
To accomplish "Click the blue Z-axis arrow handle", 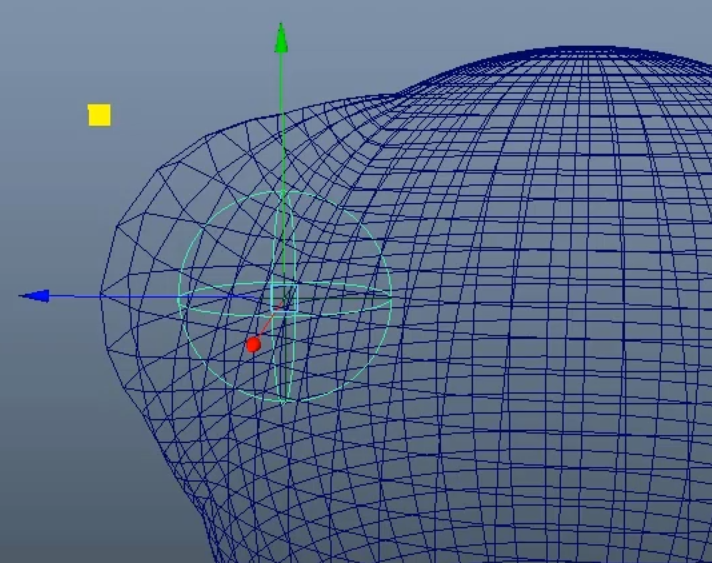I will pos(35,296).
